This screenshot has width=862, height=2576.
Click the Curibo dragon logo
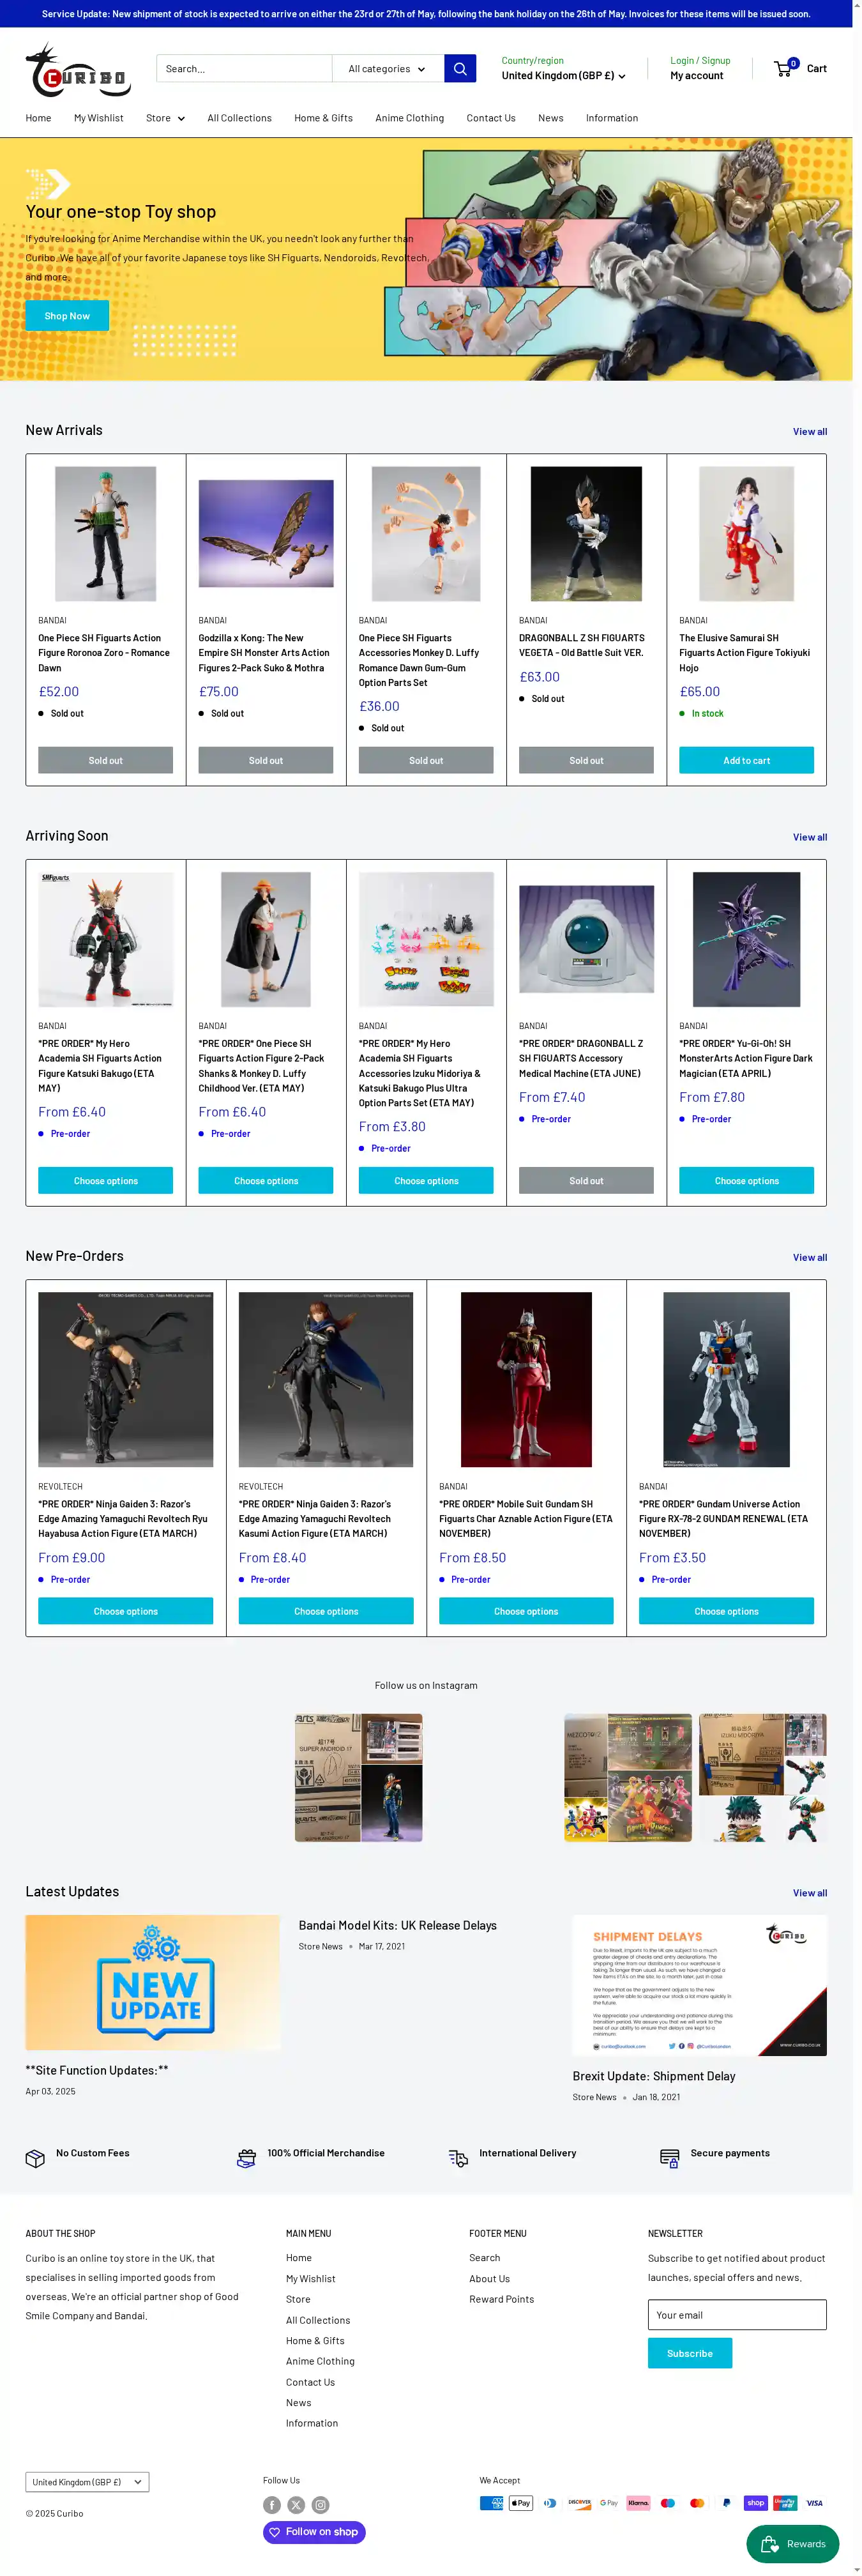[78, 69]
